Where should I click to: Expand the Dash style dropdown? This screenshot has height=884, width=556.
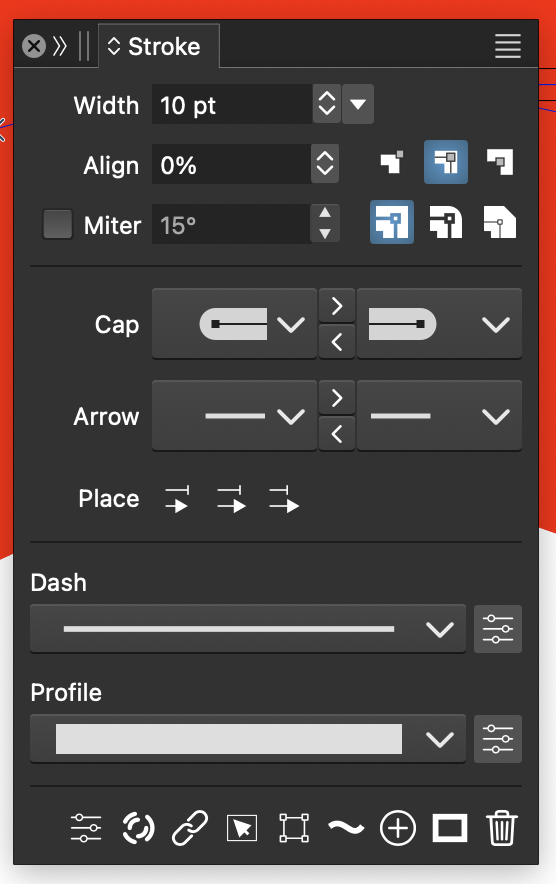coord(248,629)
